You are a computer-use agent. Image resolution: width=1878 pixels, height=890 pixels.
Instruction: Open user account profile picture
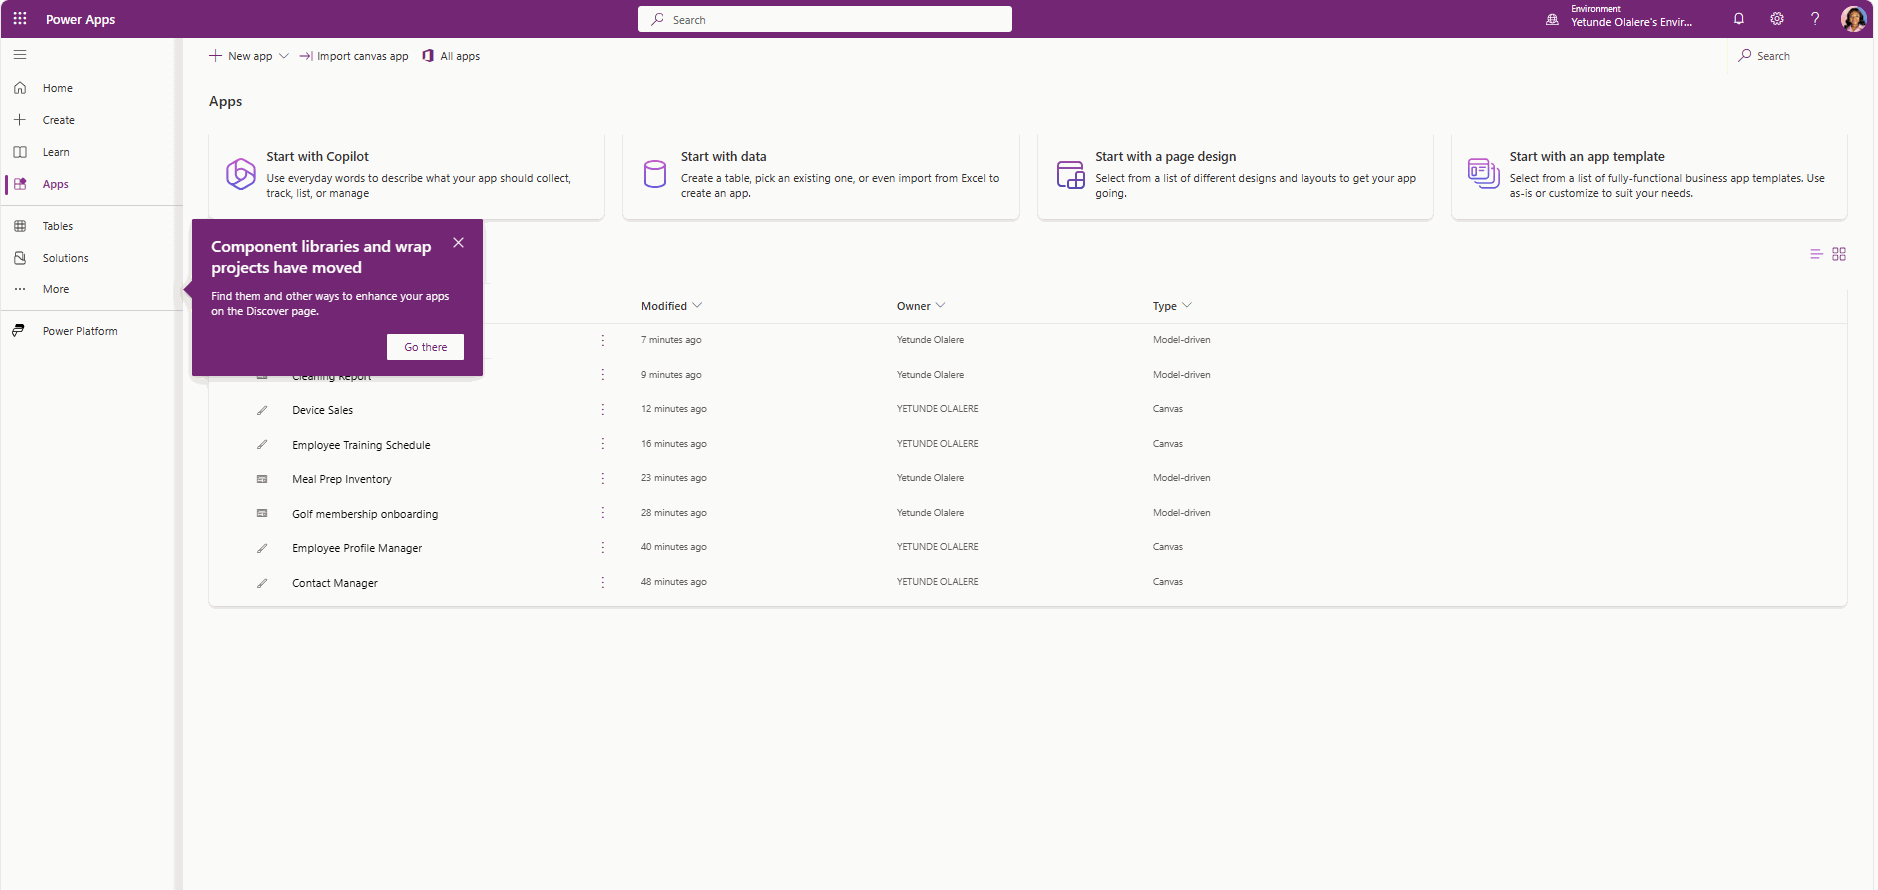(1853, 19)
